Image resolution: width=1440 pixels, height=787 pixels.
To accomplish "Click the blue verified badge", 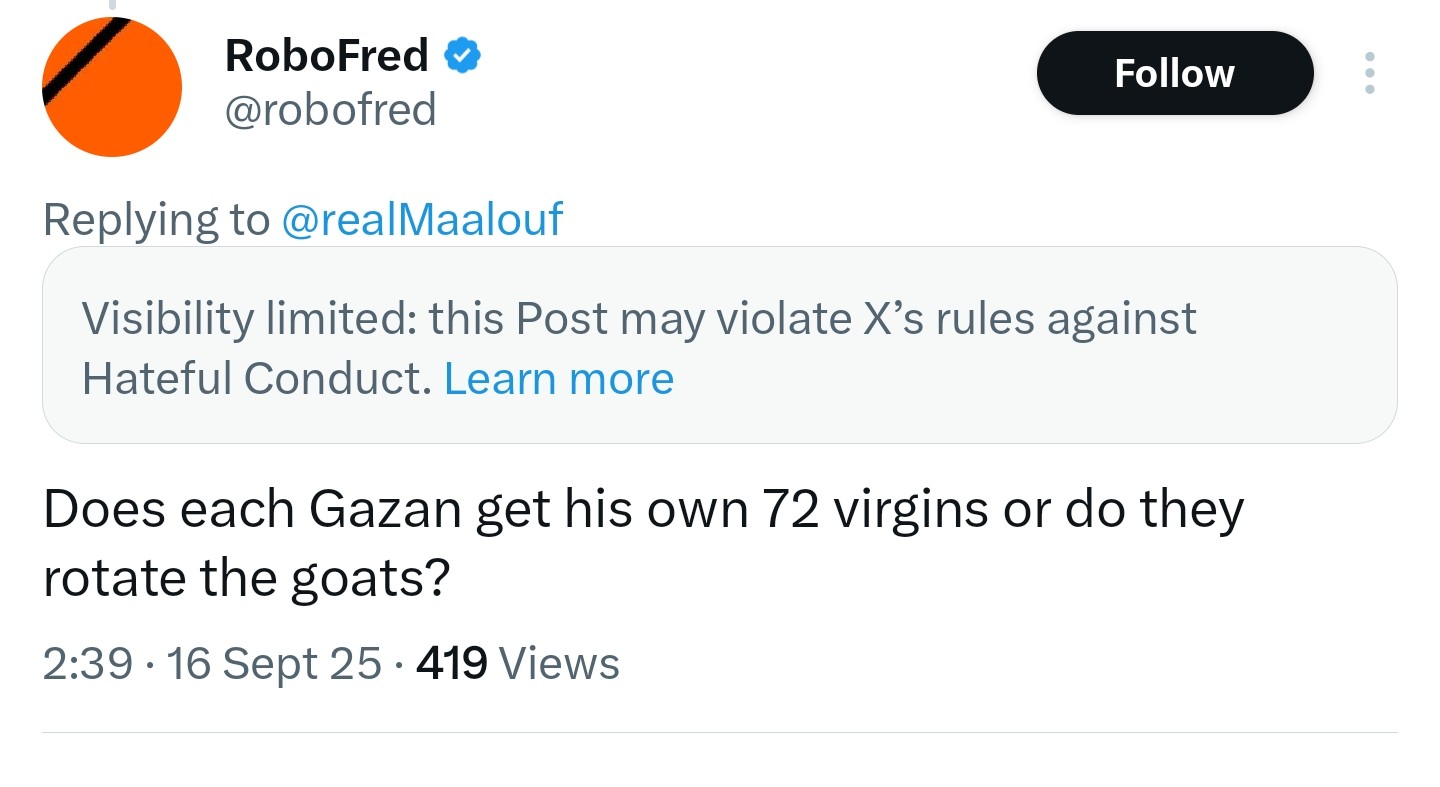I will click(461, 56).
